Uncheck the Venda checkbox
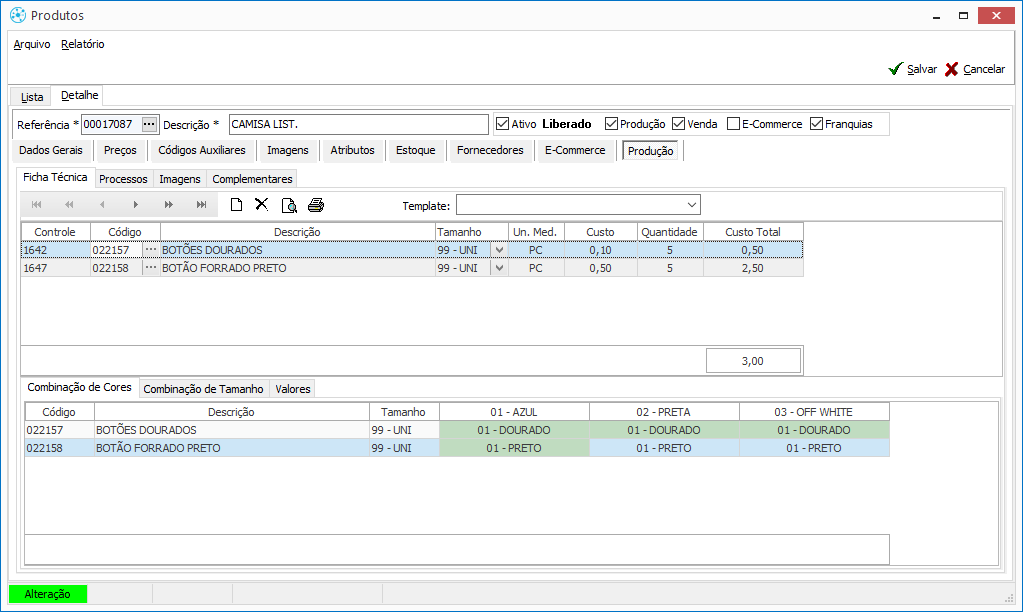Viewport: 1023px width, 612px height. pos(679,124)
